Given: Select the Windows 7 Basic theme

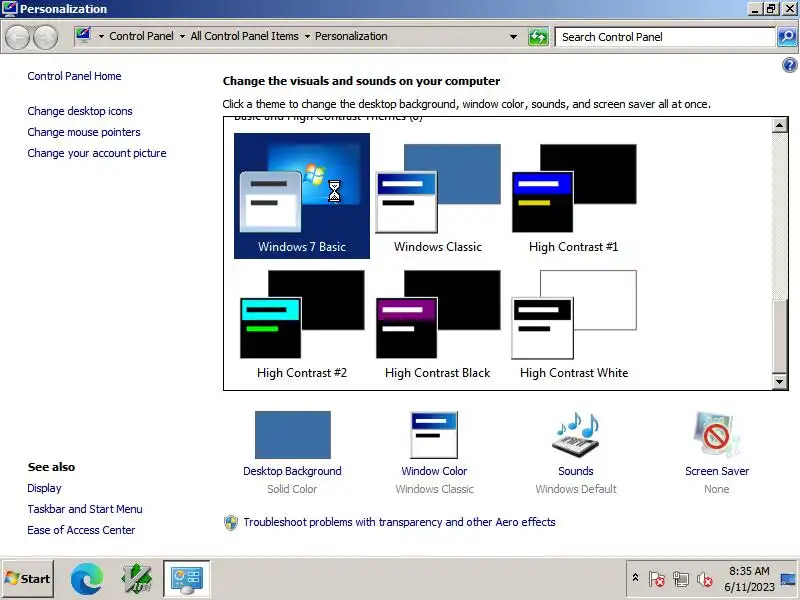Looking at the screenshot, I should (302, 196).
